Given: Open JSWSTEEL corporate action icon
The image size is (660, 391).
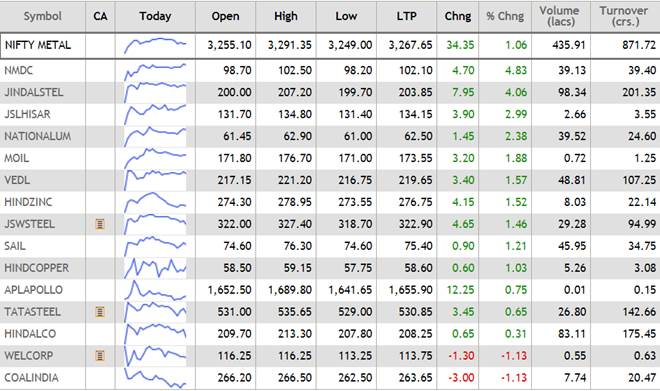Looking at the screenshot, I should coord(100,224).
